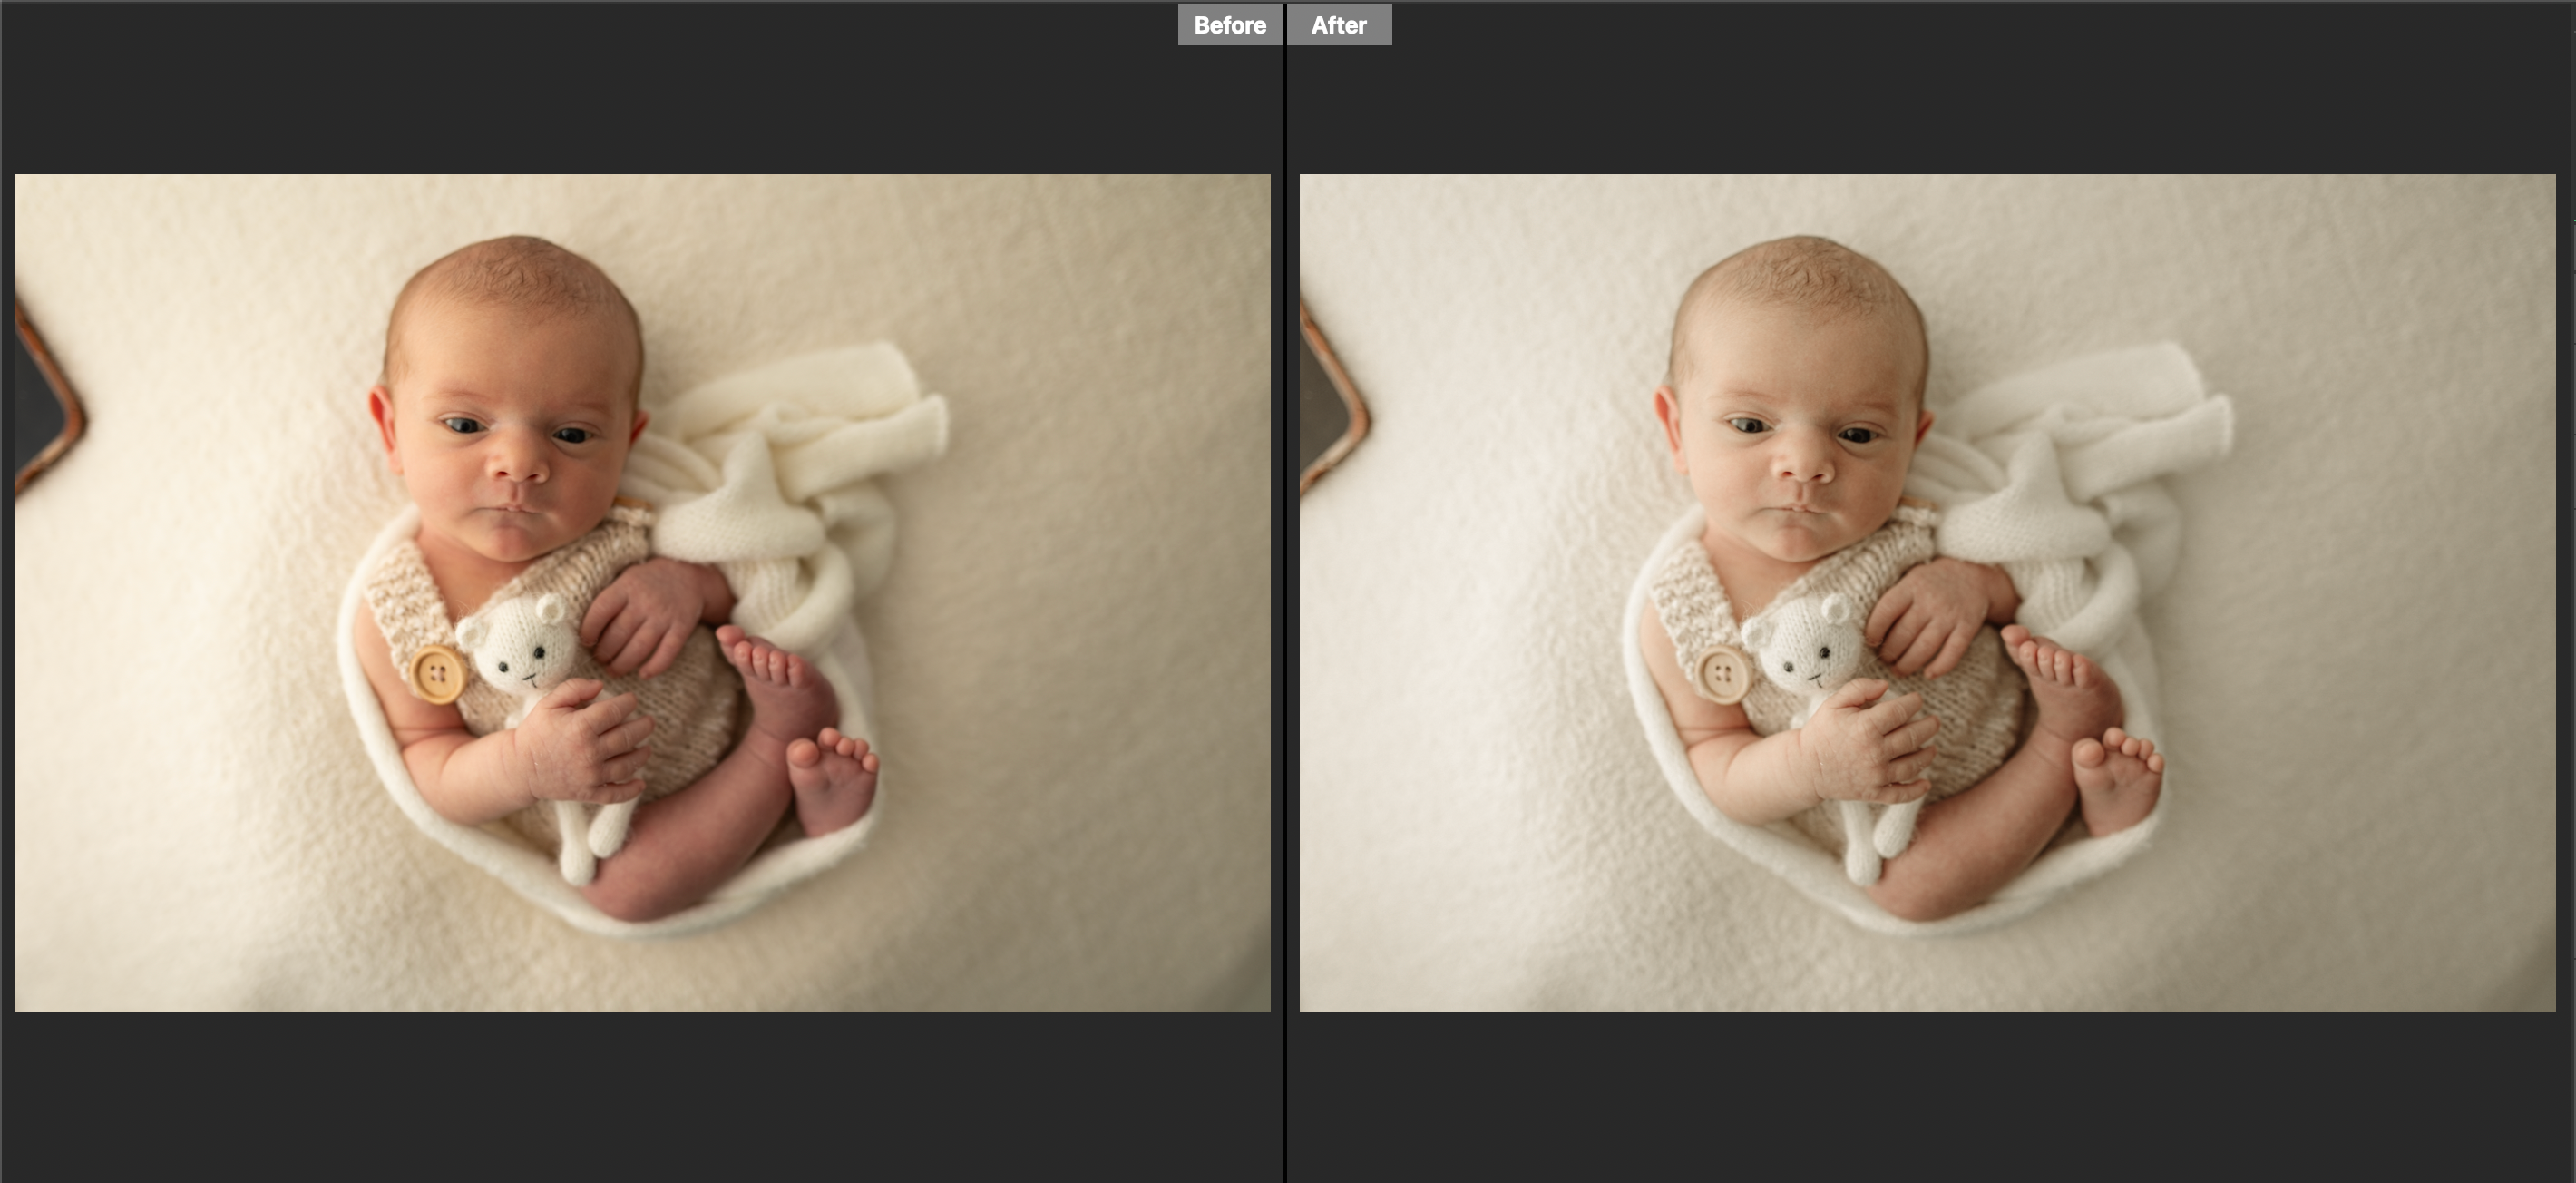Click the After label
The height and width of the screenshot is (1183, 2576).
(x=1338, y=25)
